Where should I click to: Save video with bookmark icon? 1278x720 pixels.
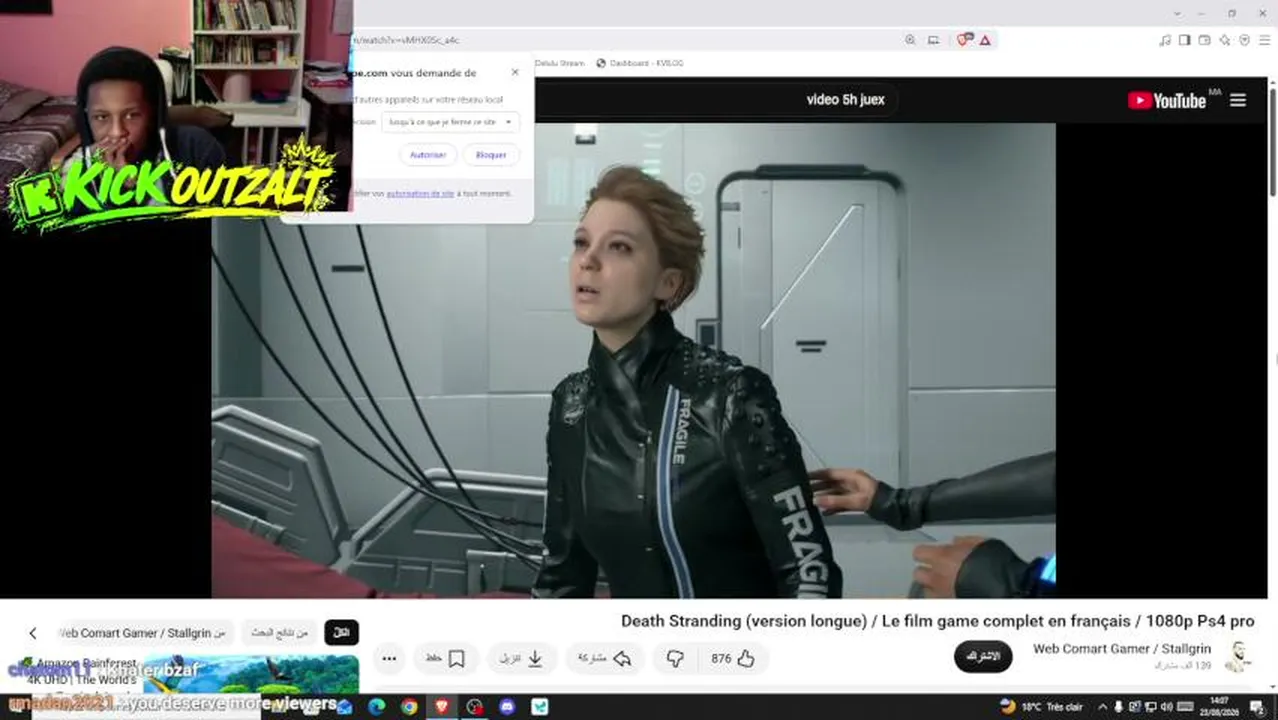447,658
